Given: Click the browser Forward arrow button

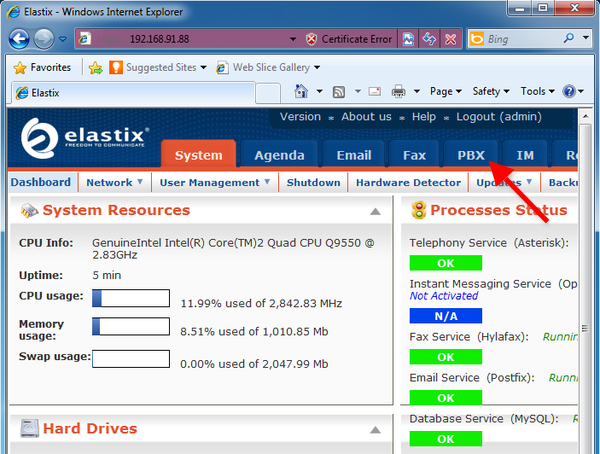Looking at the screenshot, I should (44, 39).
